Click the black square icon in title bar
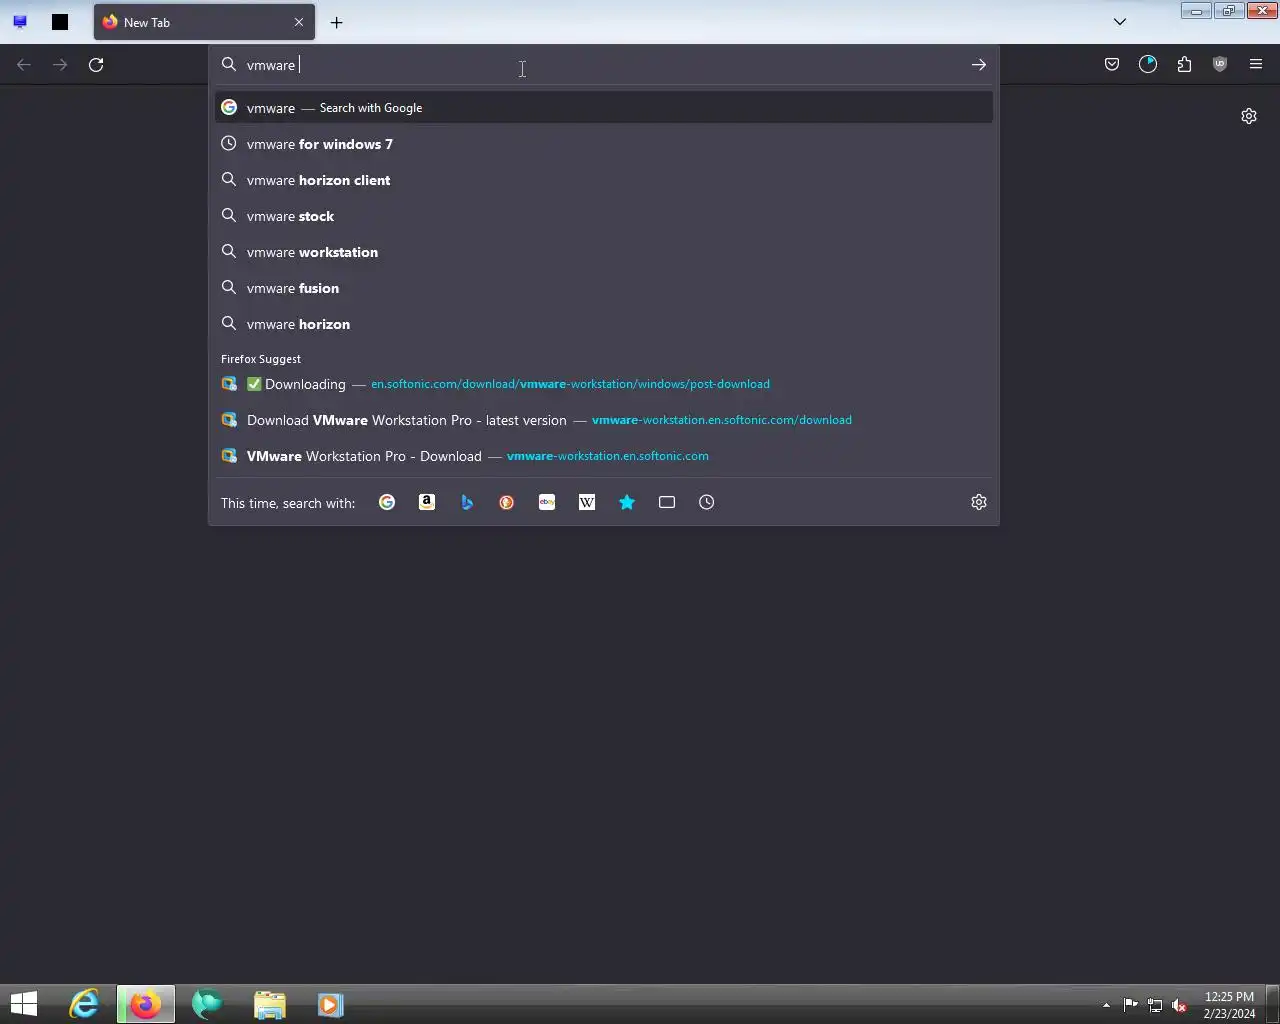 coord(60,22)
